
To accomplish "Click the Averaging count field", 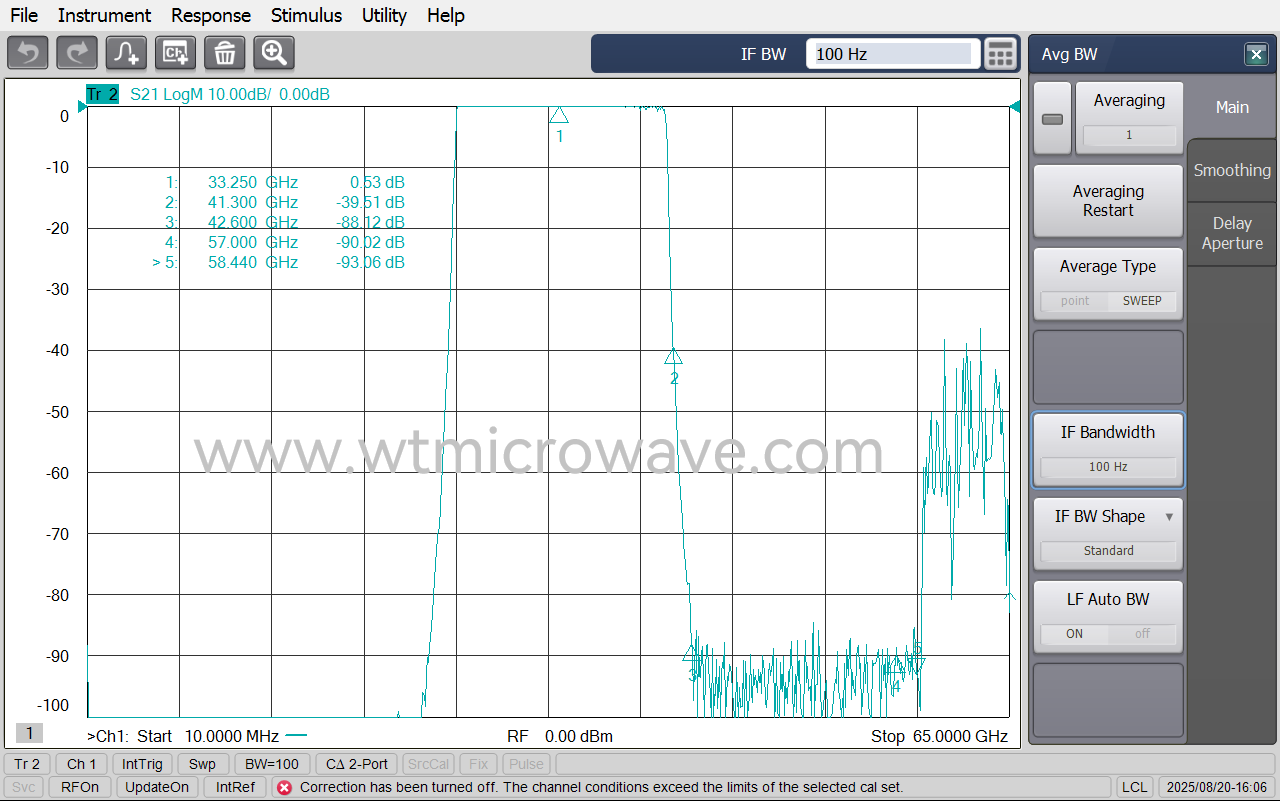I will (x=1129, y=135).
